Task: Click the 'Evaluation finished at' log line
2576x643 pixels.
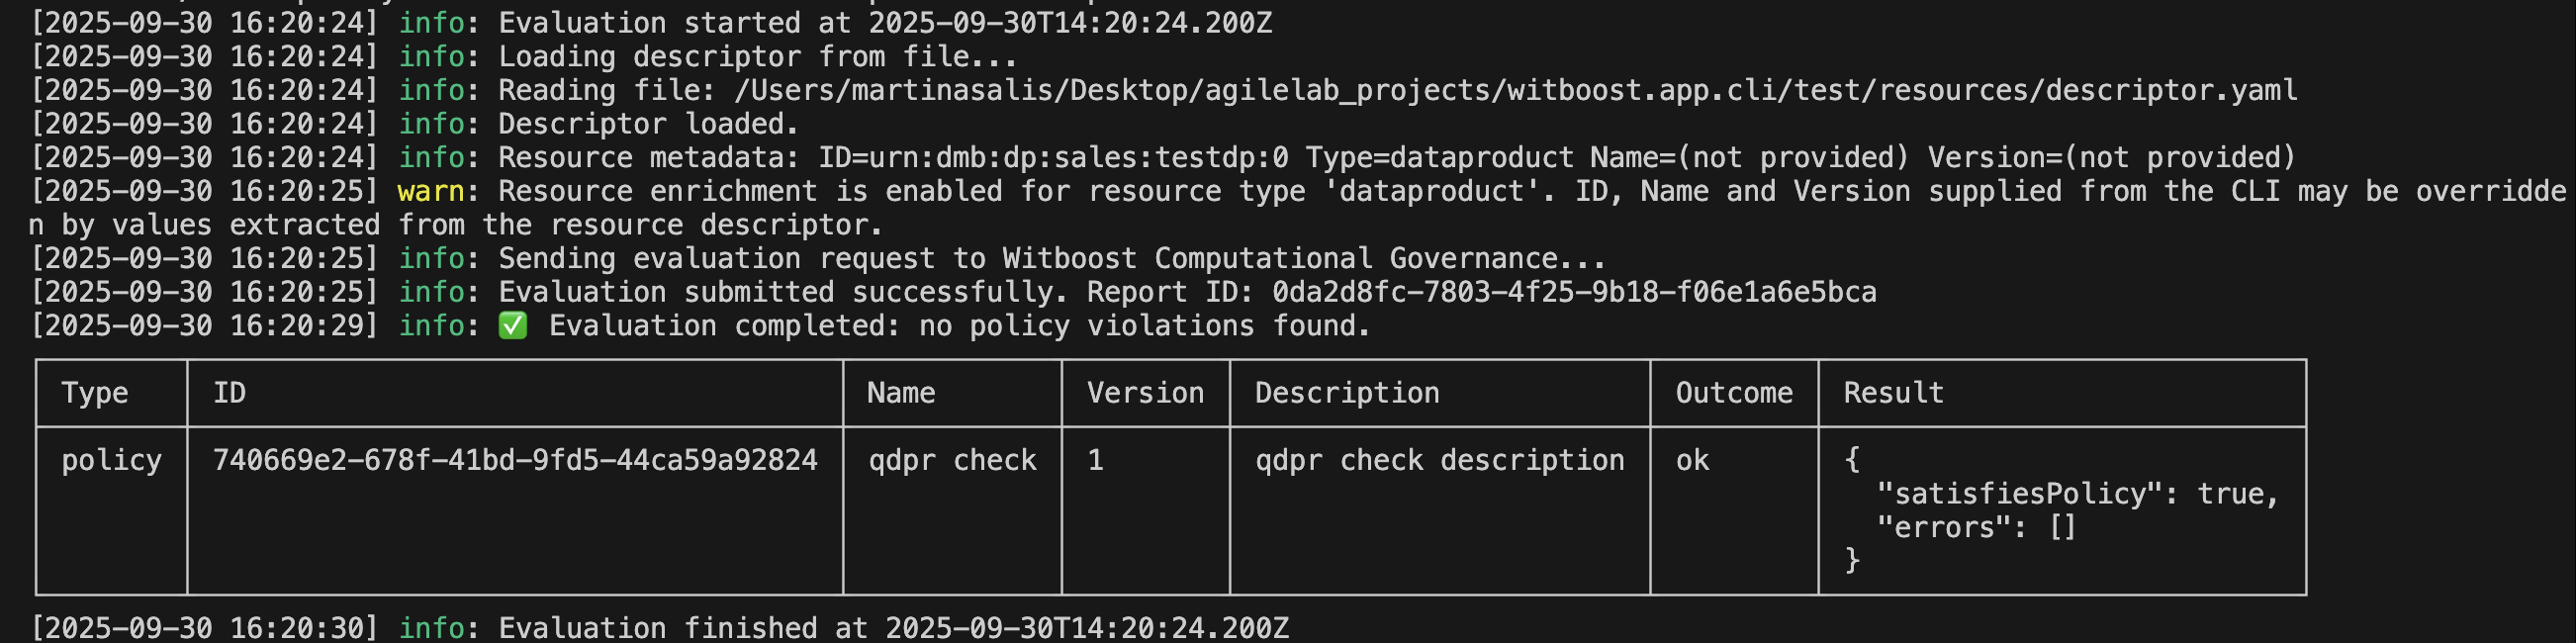Action: click(892, 628)
